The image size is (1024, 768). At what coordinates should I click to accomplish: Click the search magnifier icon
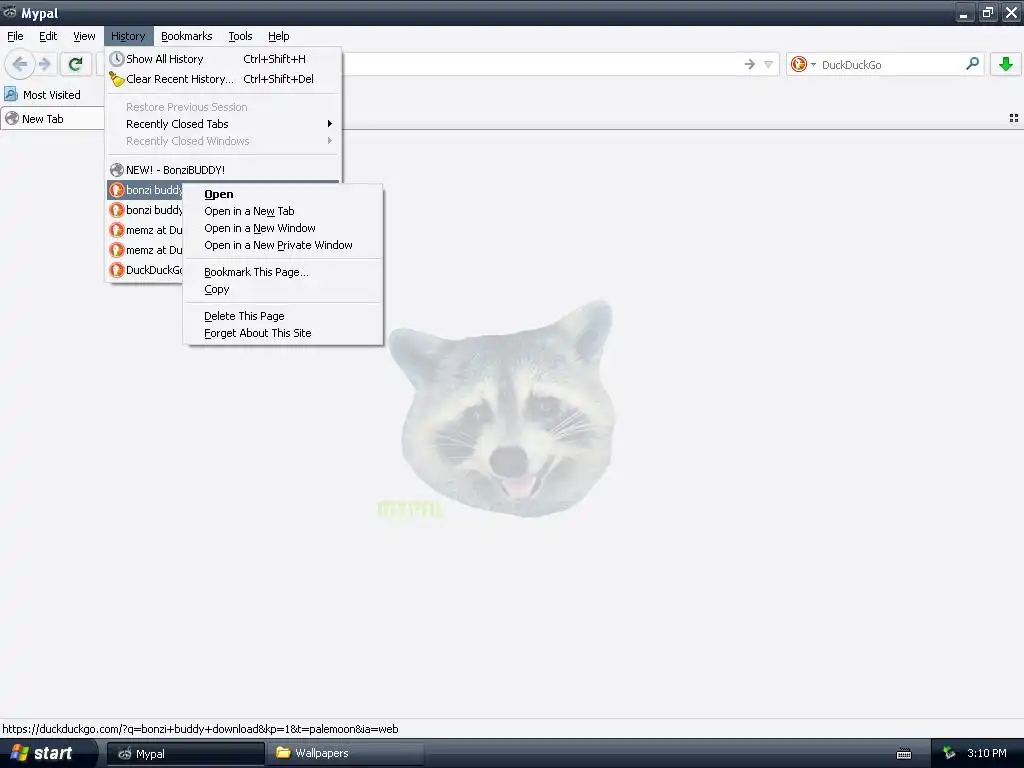[972, 63]
